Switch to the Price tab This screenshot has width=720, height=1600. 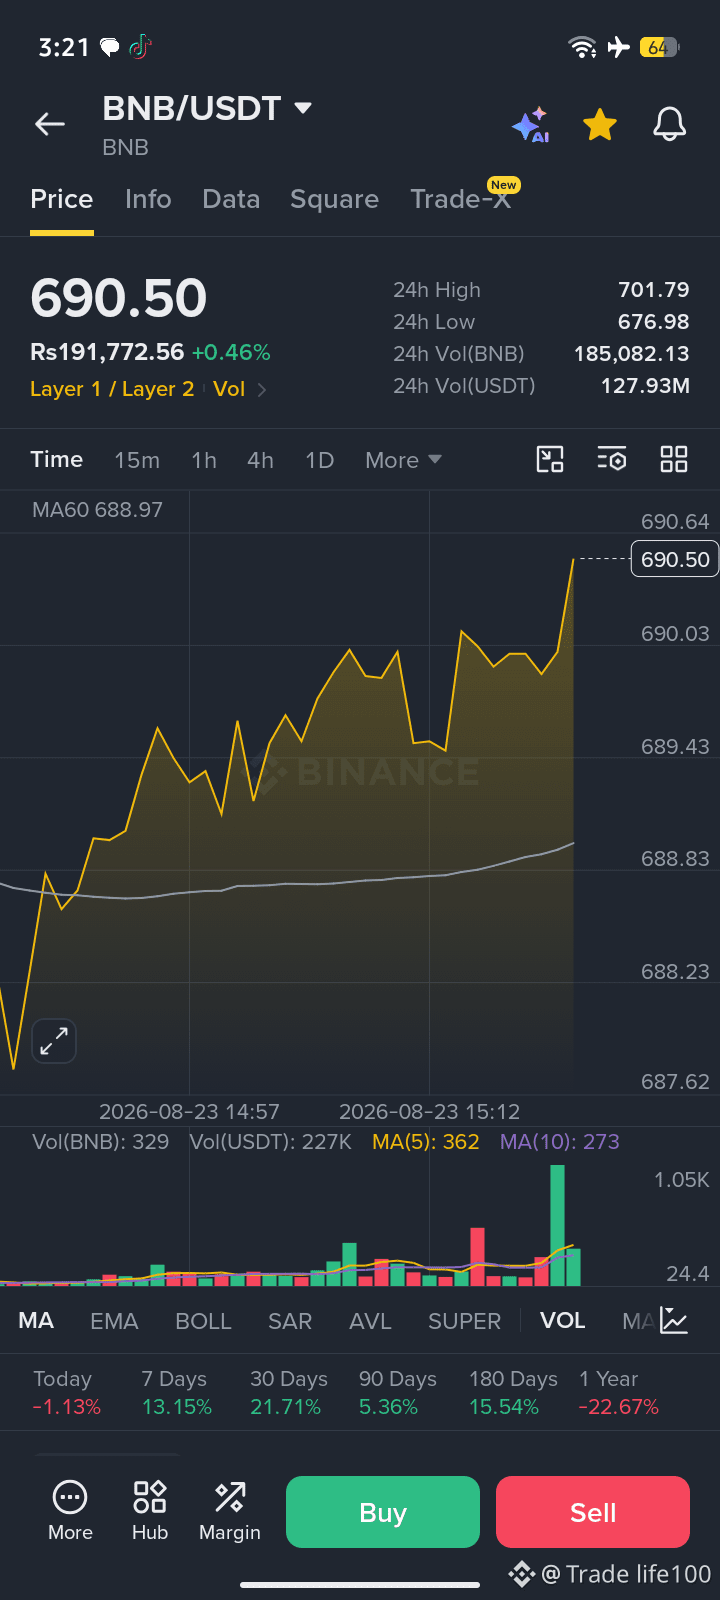(62, 199)
